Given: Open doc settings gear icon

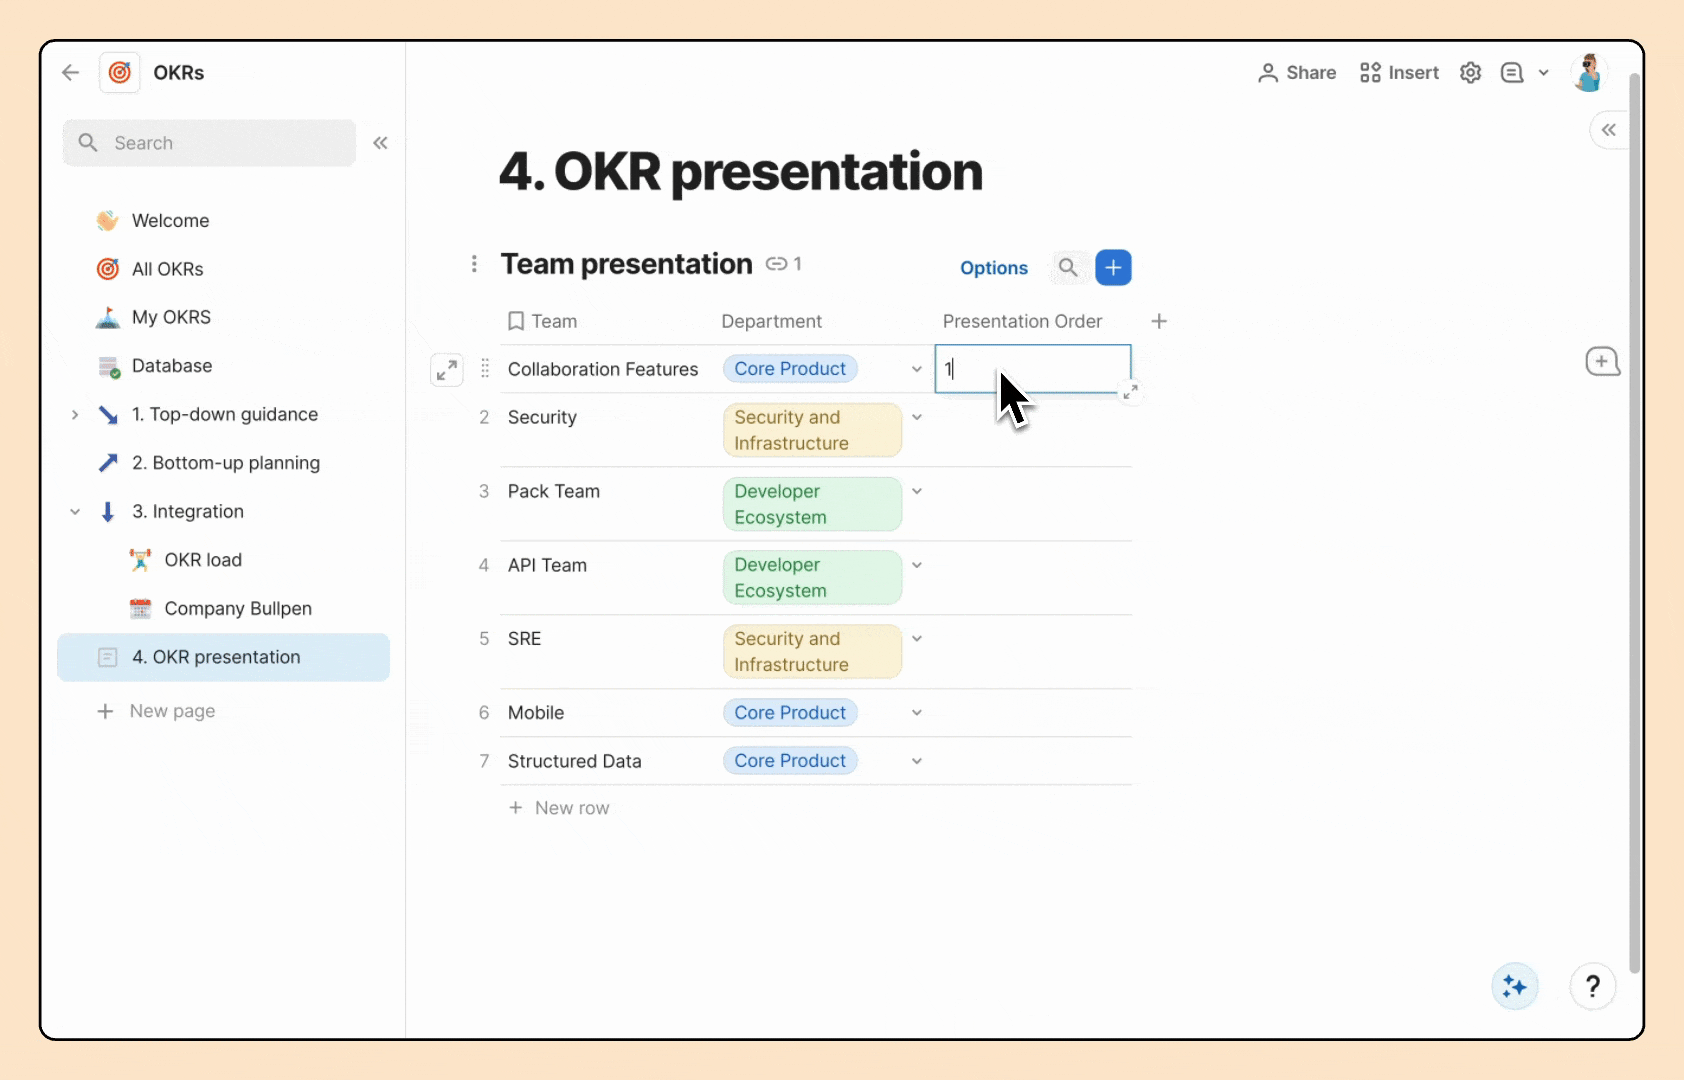Looking at the screenshot, I should pyautogui.click(x=1470, y=72).
